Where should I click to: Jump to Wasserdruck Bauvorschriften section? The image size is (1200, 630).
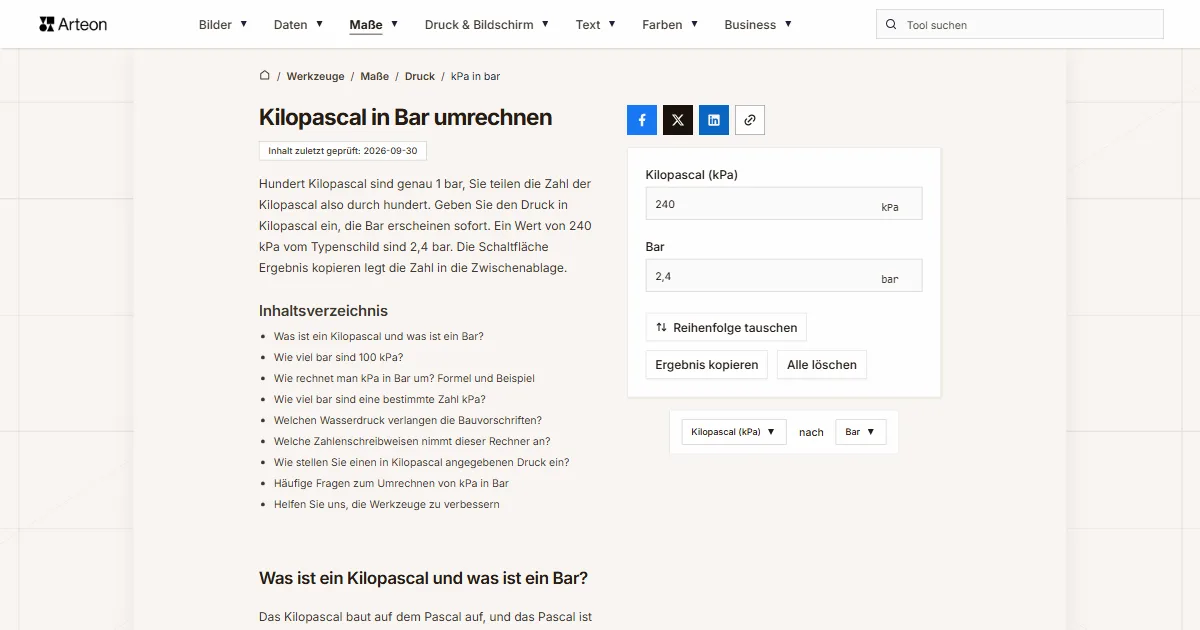pos(408,420)
